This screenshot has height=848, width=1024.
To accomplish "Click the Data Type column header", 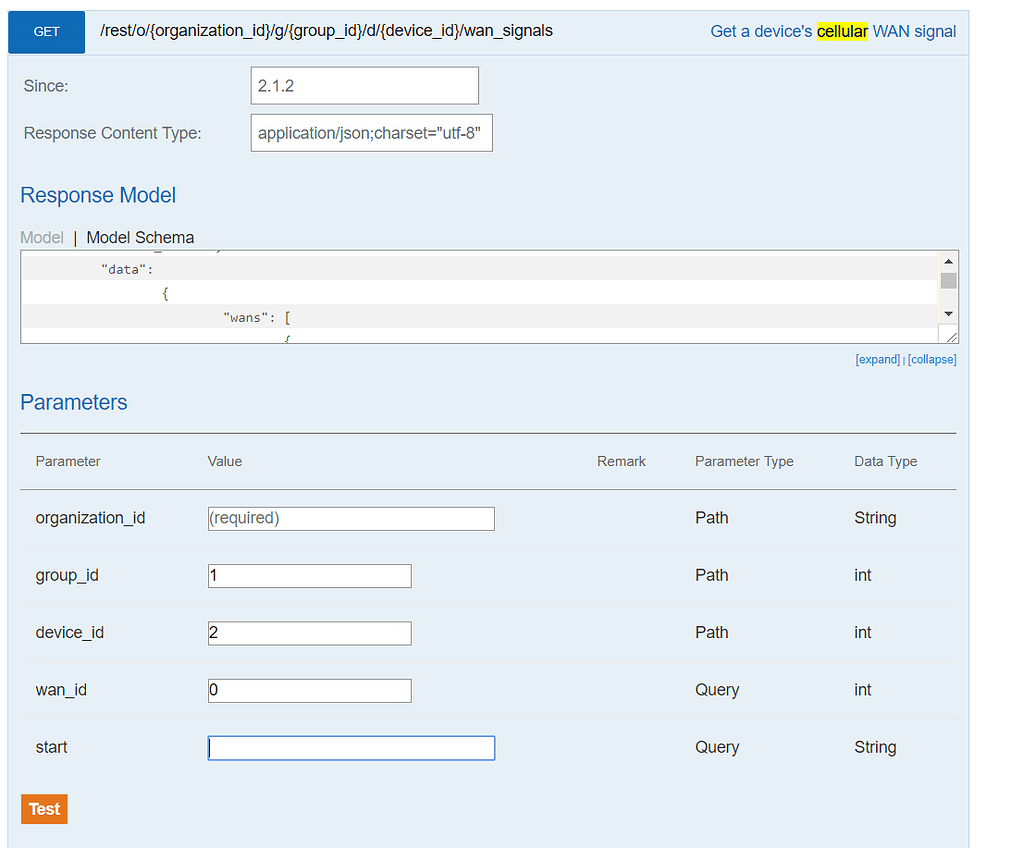I will pos(886,461).
